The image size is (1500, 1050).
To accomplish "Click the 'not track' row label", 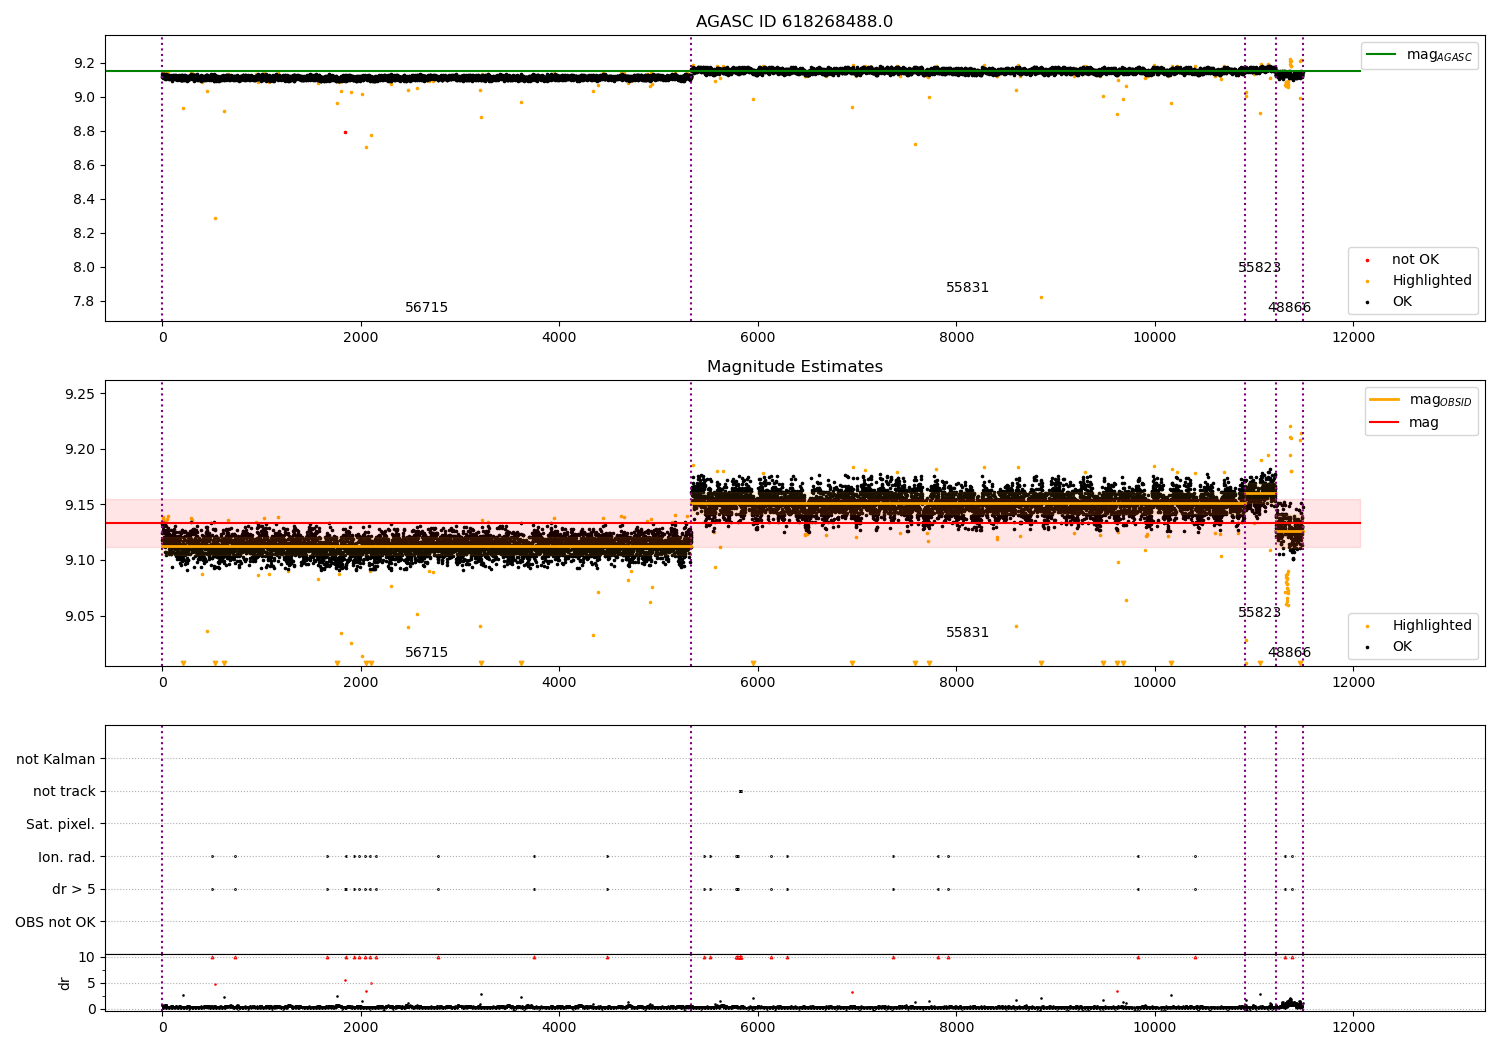I will (x=64, y=791).
